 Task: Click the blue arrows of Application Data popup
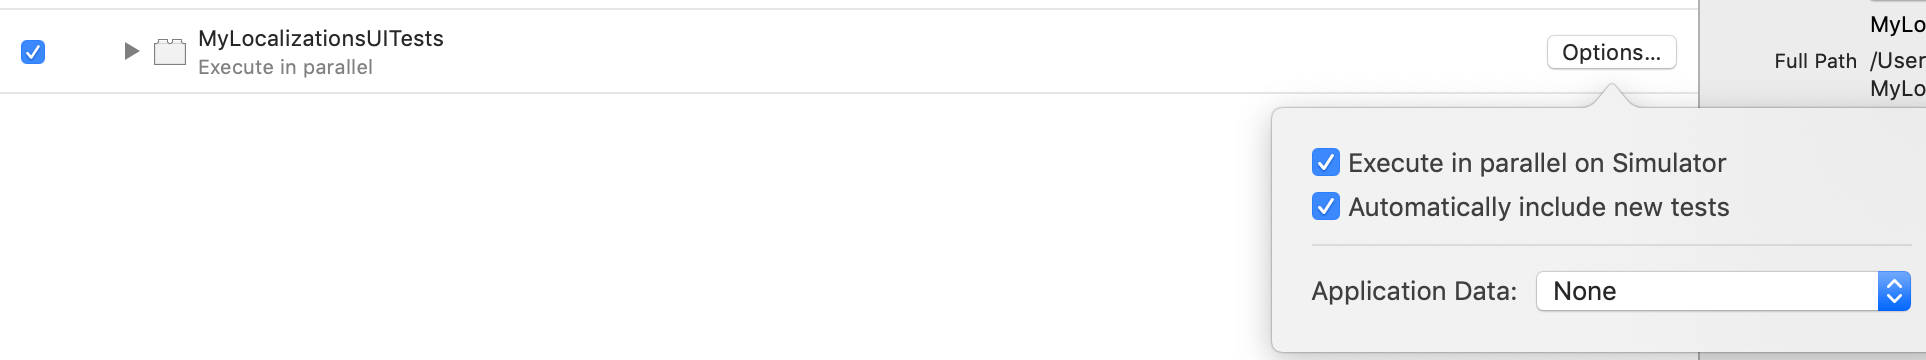click(x=1894, y=291)
